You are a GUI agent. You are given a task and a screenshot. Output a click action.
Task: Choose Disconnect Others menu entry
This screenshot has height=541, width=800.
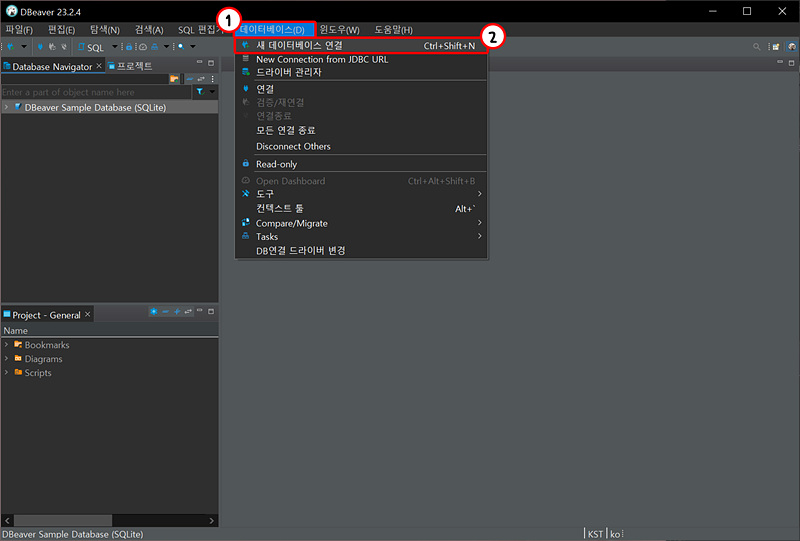coord(361,146)
